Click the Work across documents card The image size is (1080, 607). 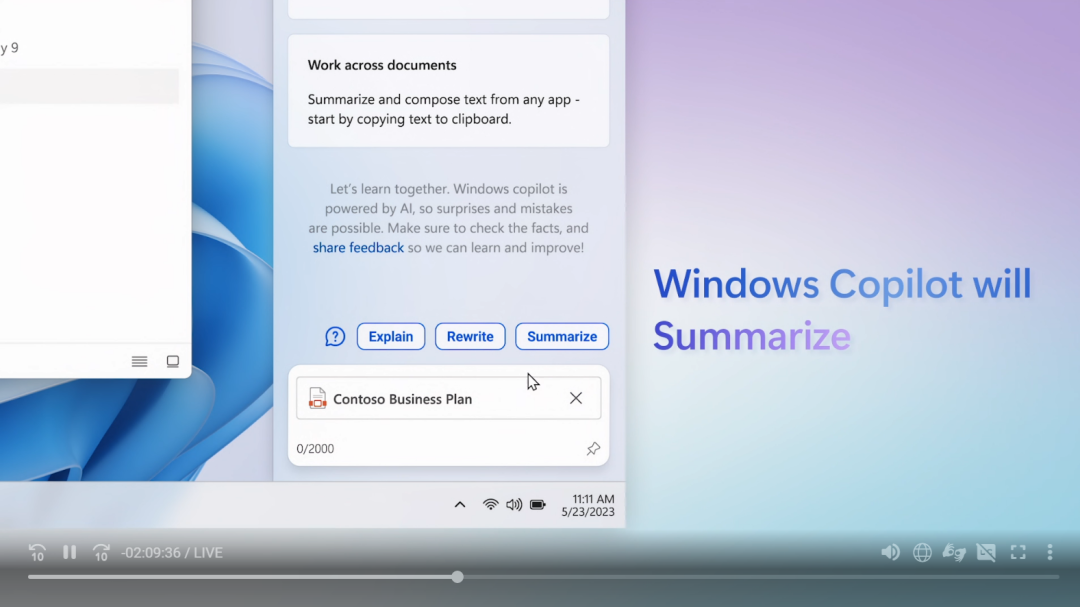pyautogui.click(x=448, y=90)
